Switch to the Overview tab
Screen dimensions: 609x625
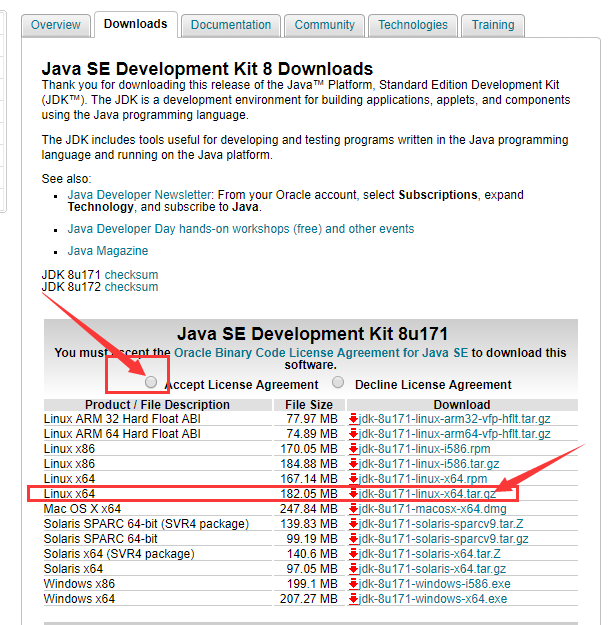(56, 25)
